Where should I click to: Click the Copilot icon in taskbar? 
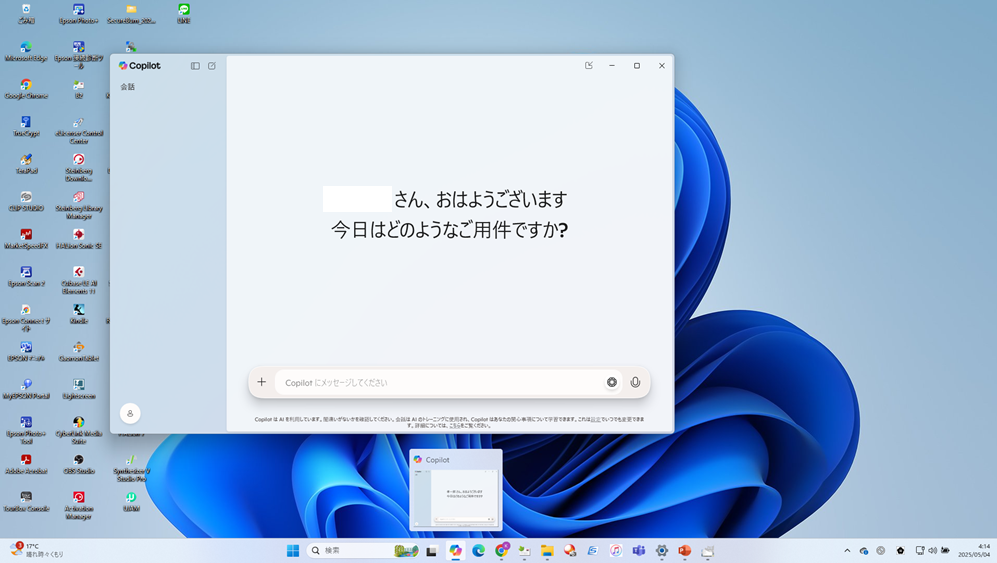[x=455, y=551]
